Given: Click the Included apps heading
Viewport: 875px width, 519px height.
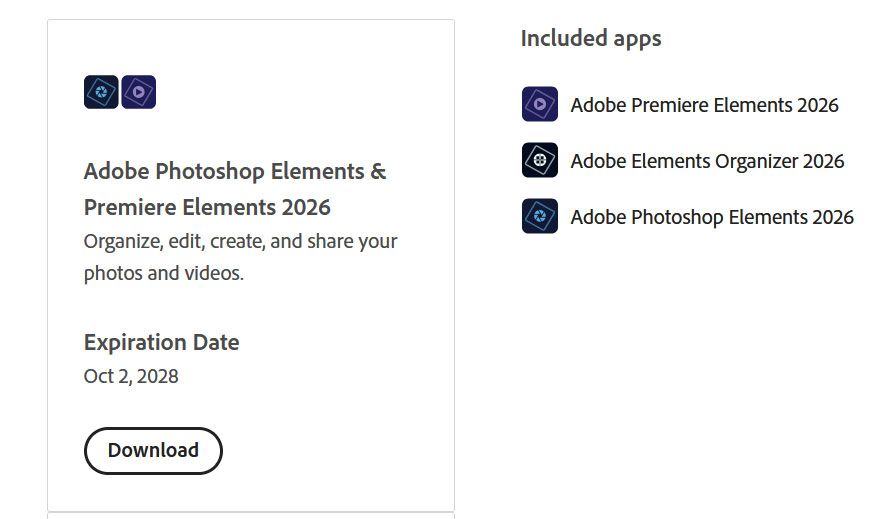Looking at the screenshot, I should tap(591, 38).
